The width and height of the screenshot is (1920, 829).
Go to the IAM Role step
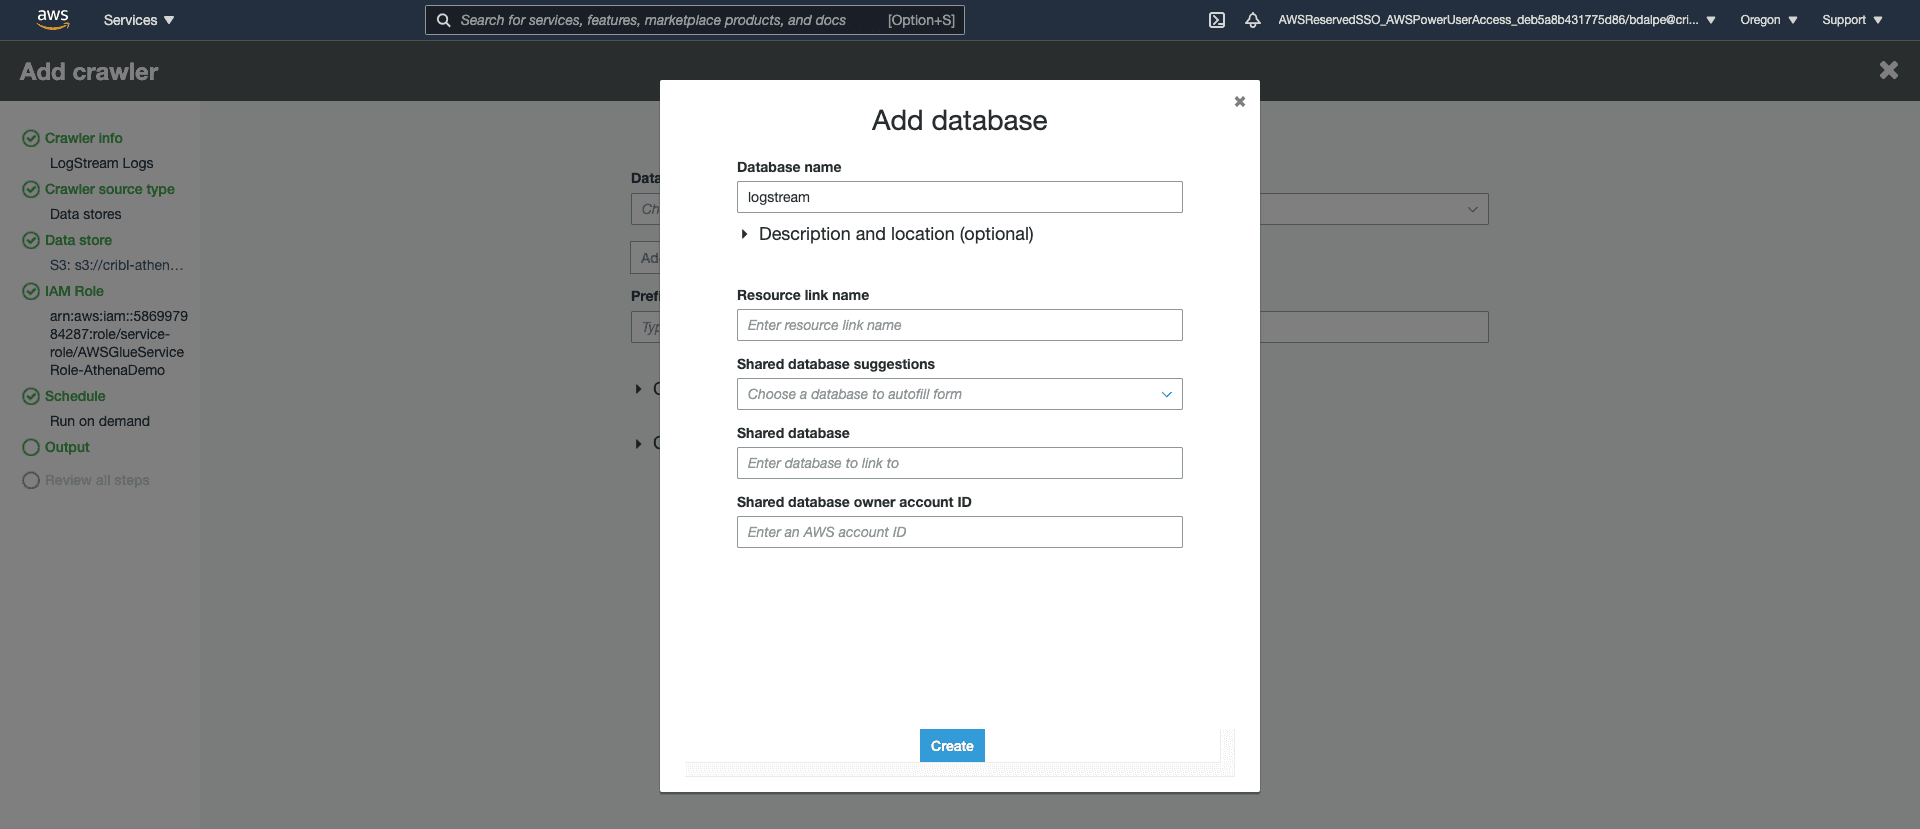coord(74,291)
